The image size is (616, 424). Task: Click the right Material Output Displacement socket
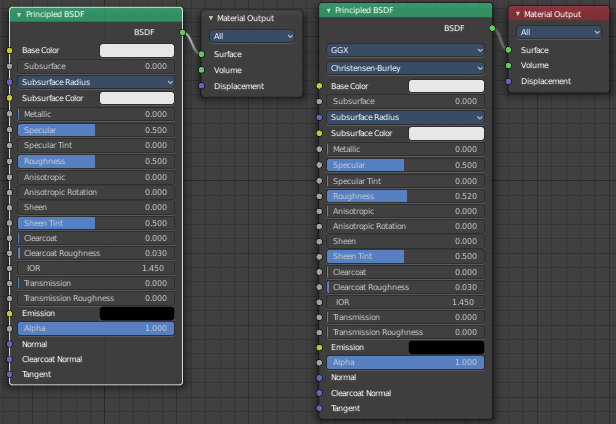(509, 81)
